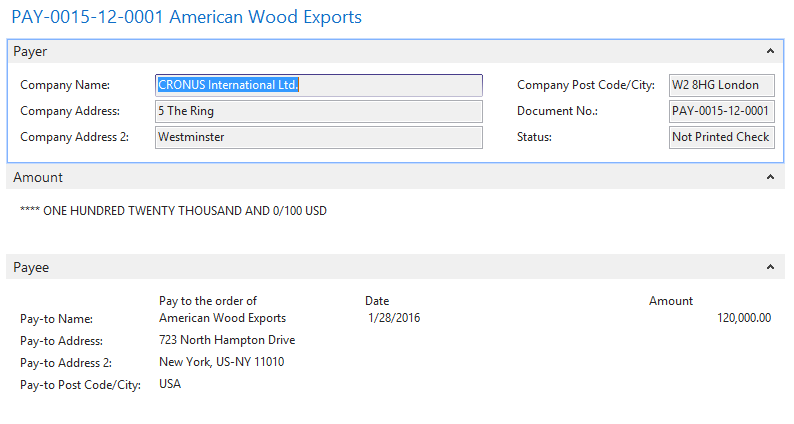This screenshot has width=794, height=424.
Task: Collapse the Payer section using its chevron
Action: pyautogui.click(x=770, y=51)
